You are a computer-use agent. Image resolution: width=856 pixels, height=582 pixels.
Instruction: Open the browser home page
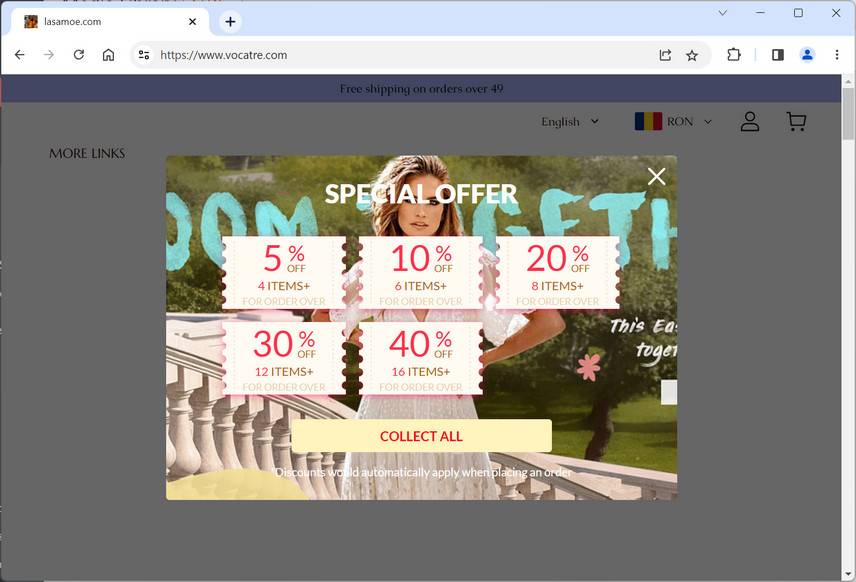point(109,55)
